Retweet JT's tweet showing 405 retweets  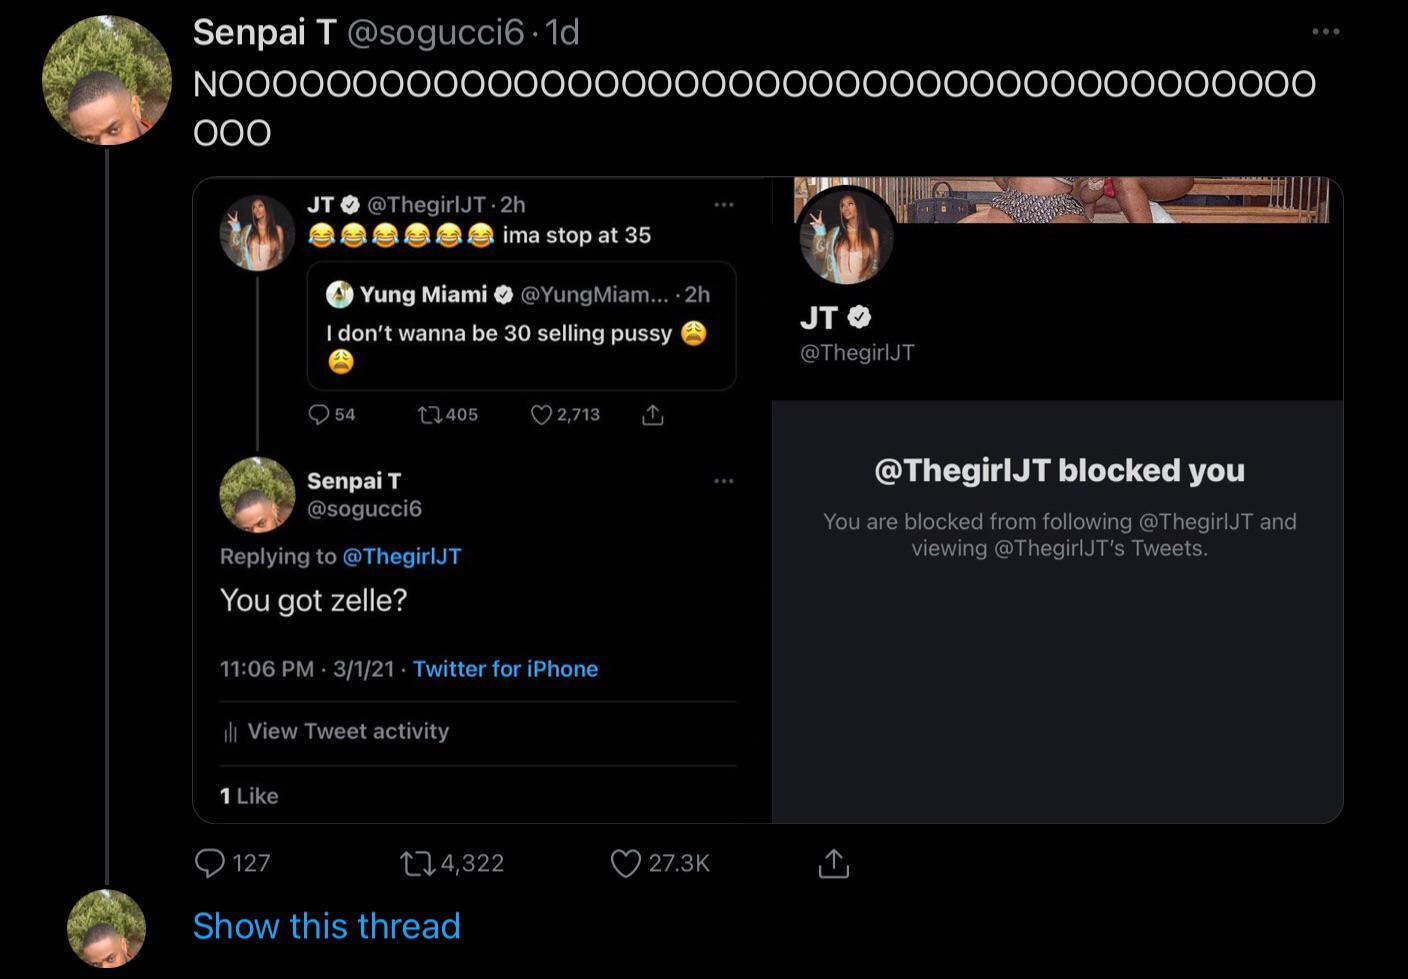430,414
